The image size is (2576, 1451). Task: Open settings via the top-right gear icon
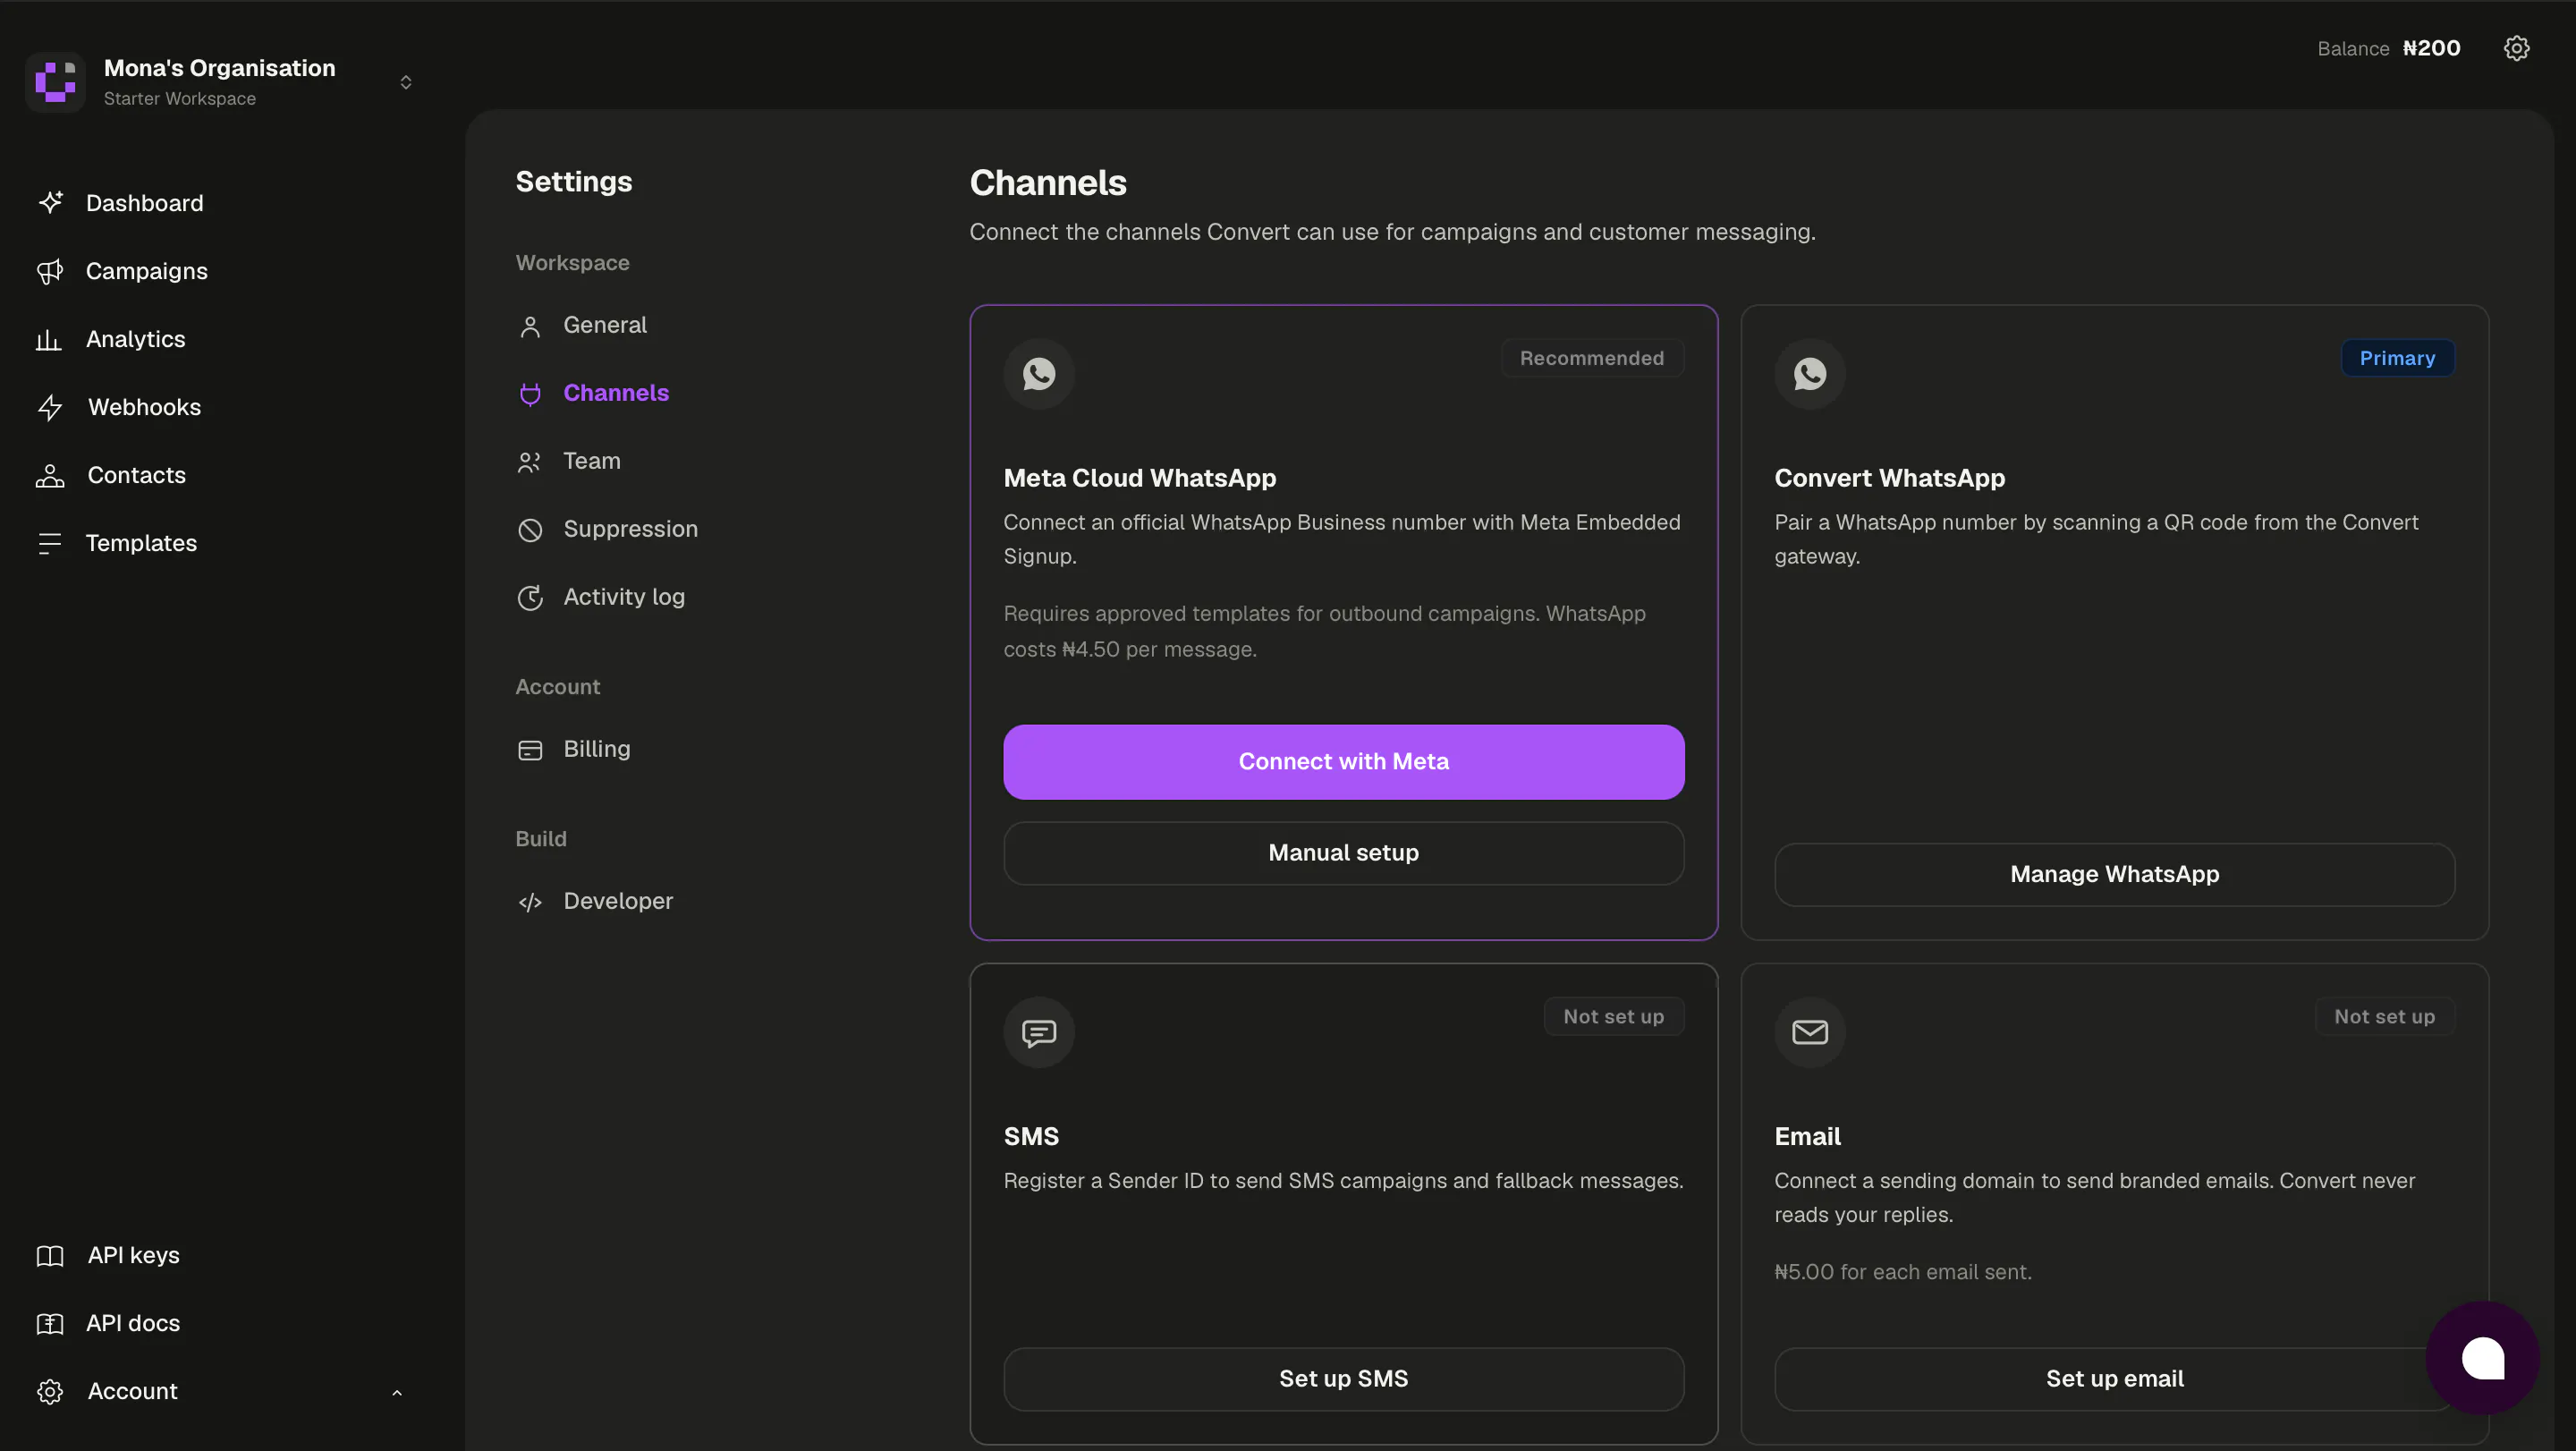click(2516, 48)
